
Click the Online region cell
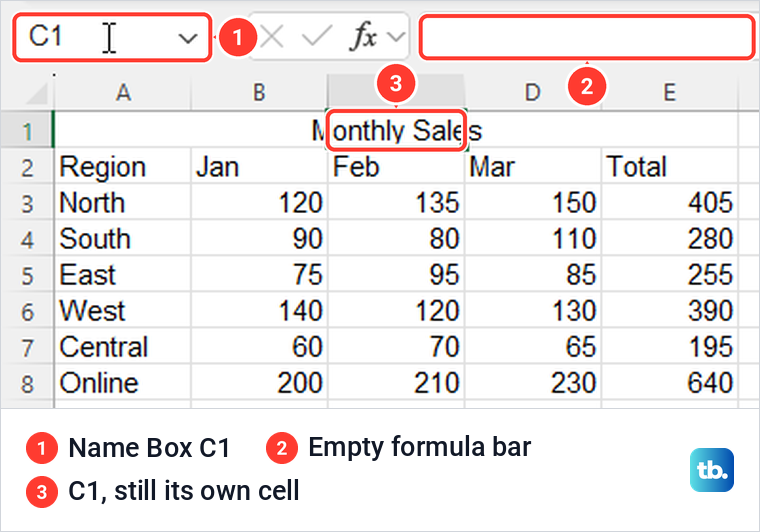click(123, 382)
